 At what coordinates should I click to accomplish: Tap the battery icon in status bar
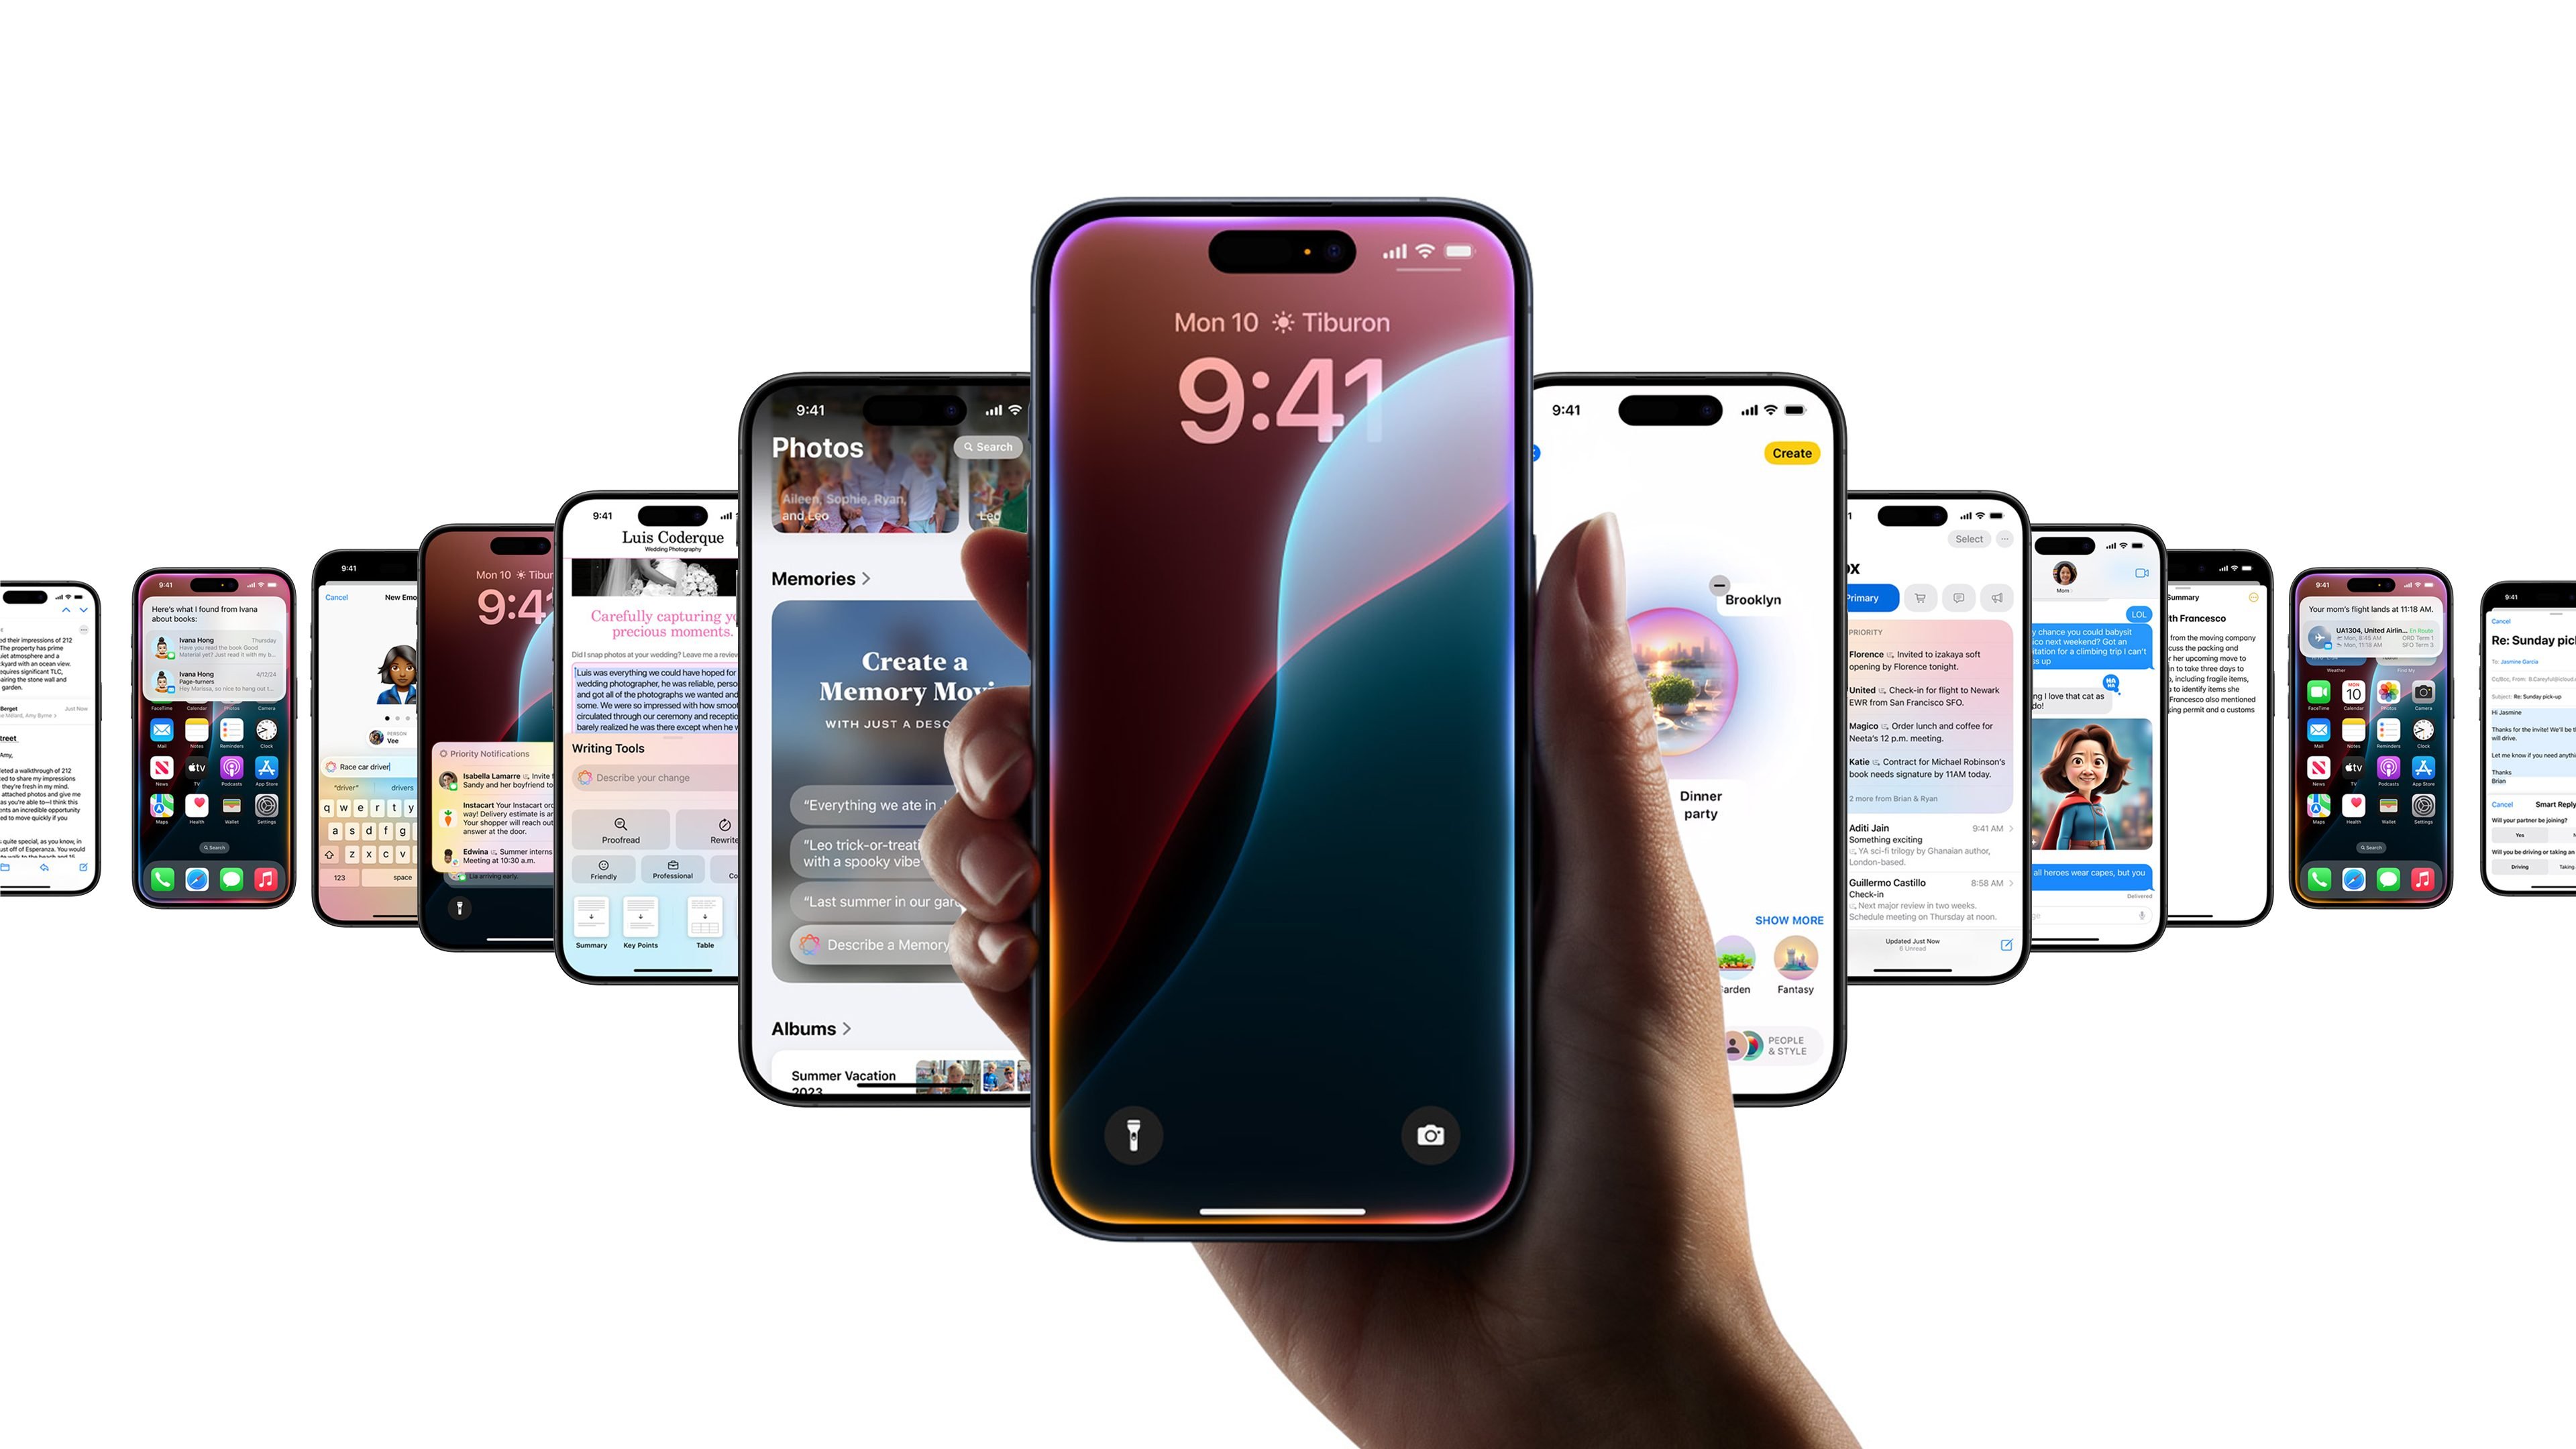pyautogui.click(x=1461, y=252)
